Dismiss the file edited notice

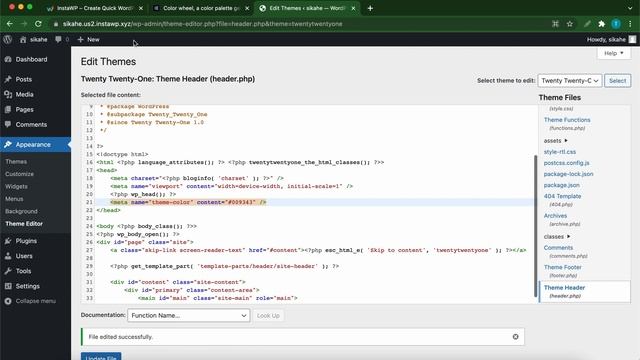516,337
